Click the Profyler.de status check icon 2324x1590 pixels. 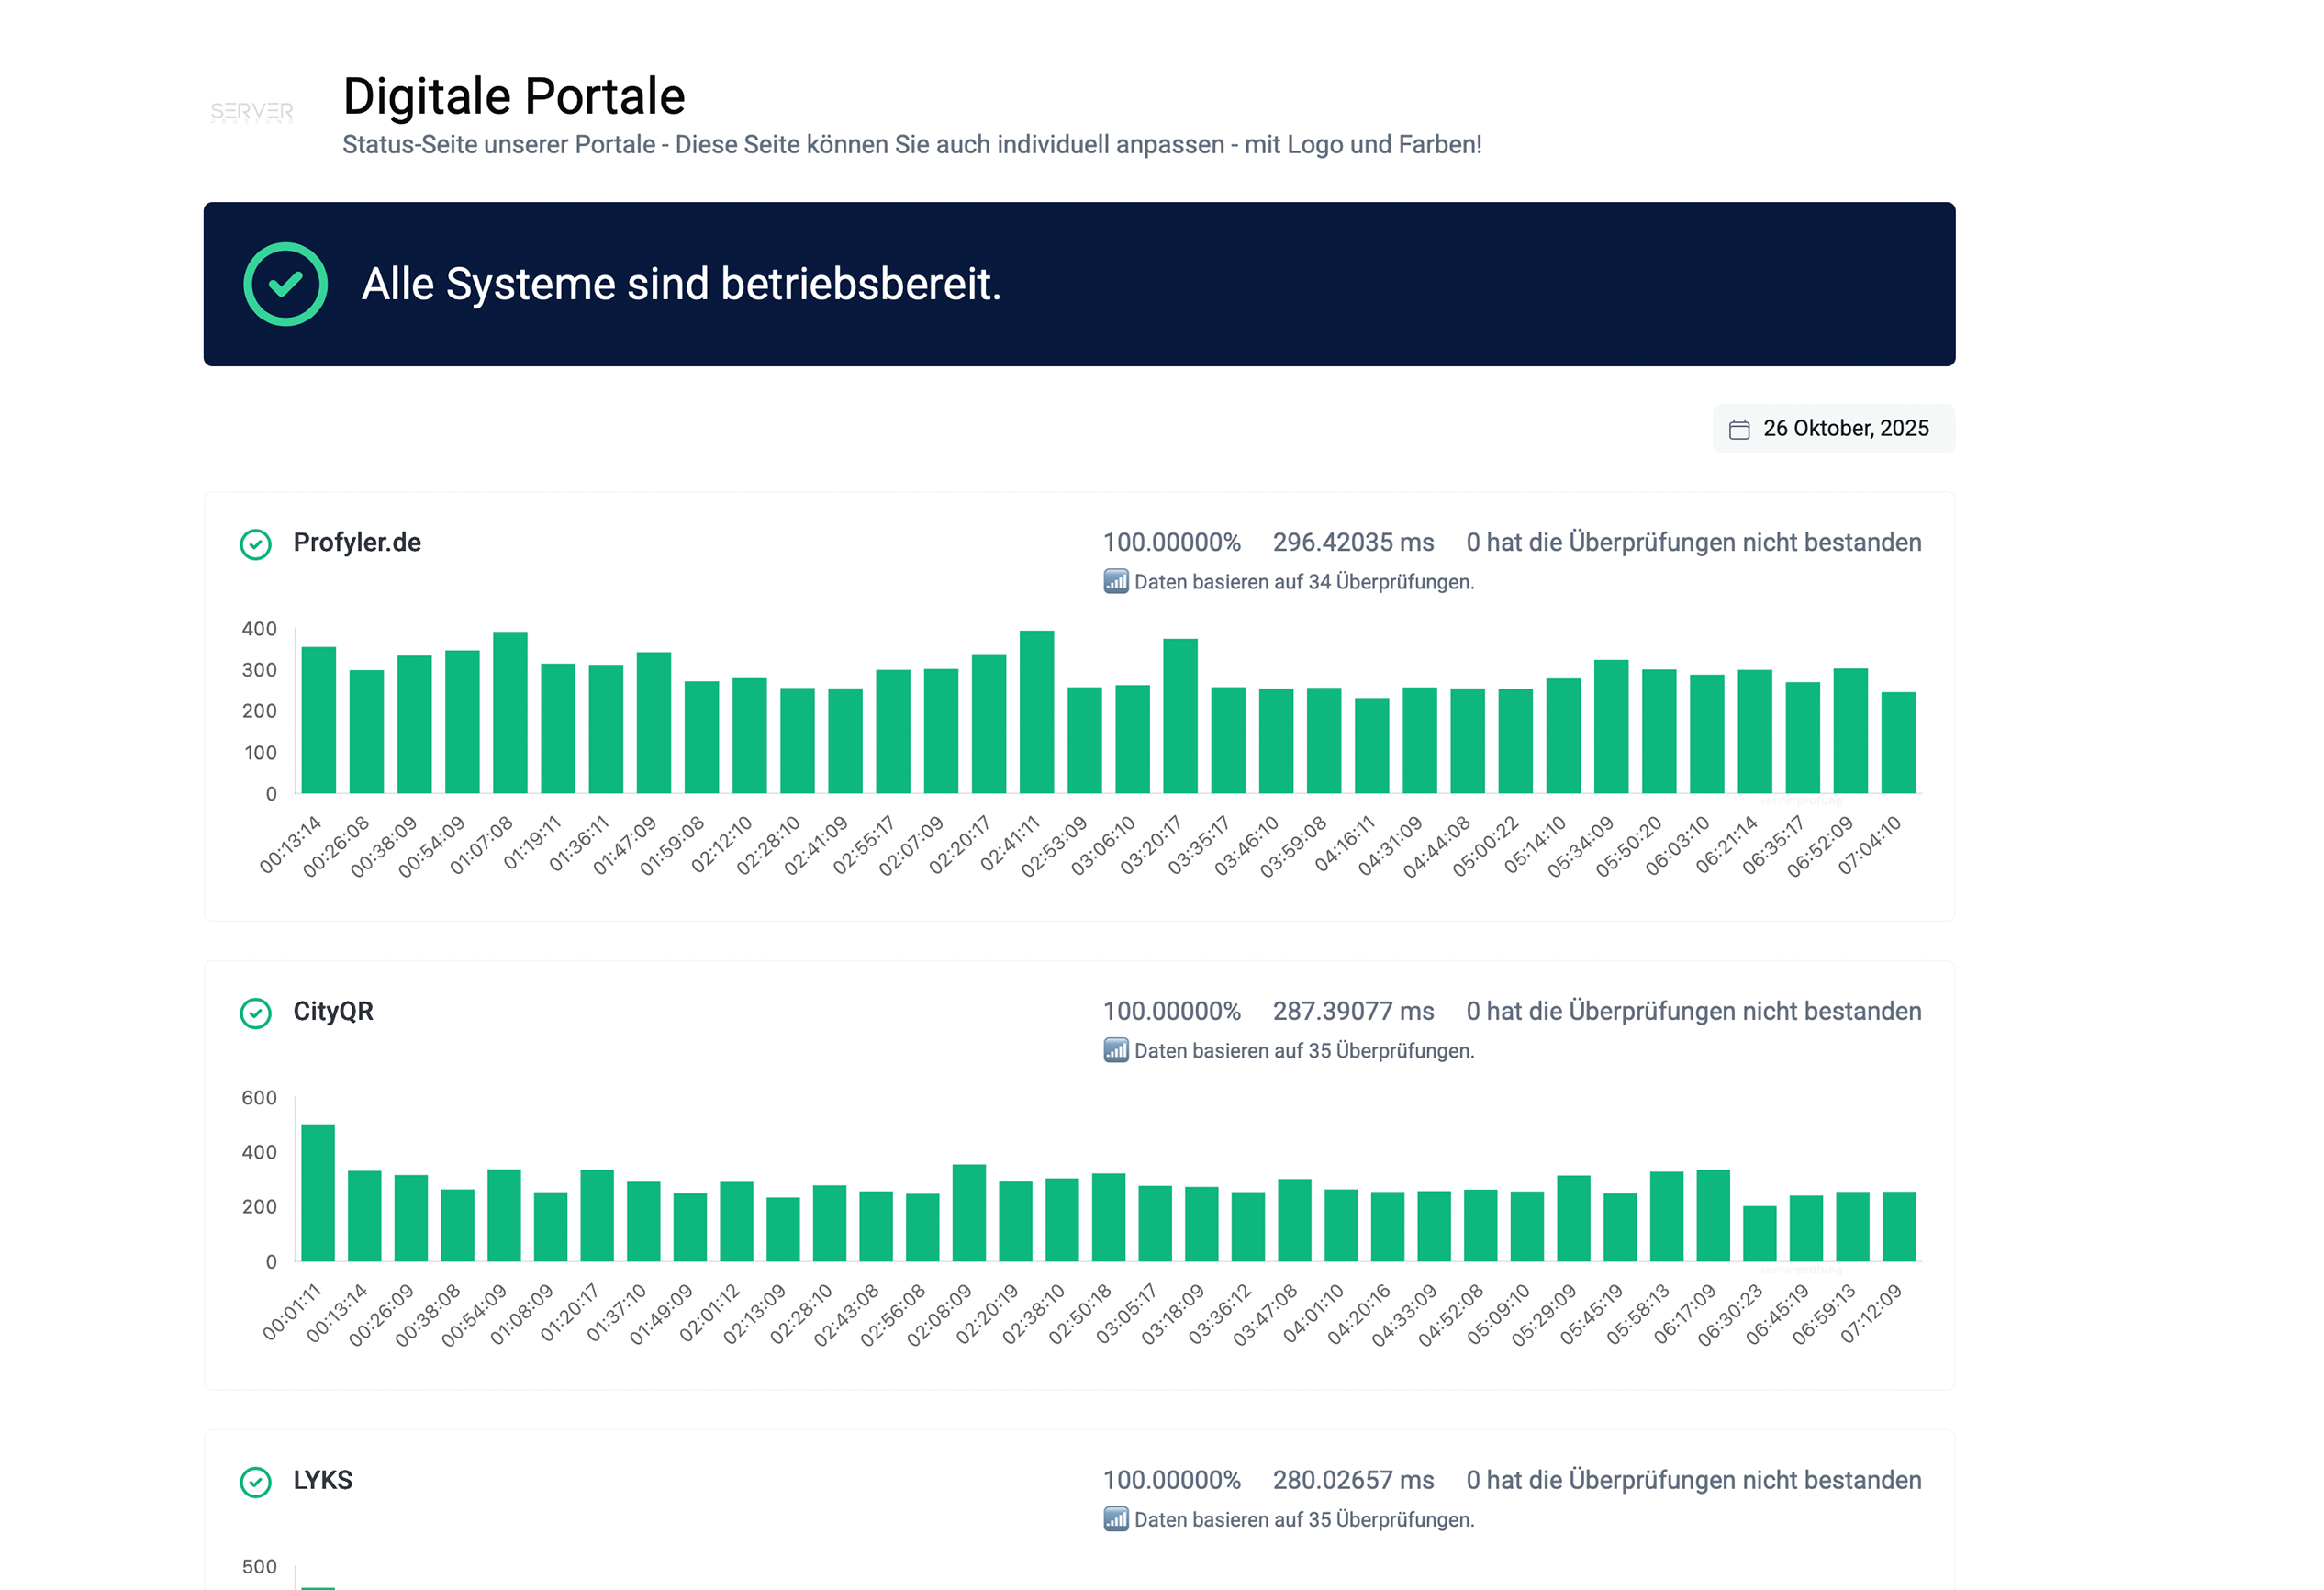point(256,544)
